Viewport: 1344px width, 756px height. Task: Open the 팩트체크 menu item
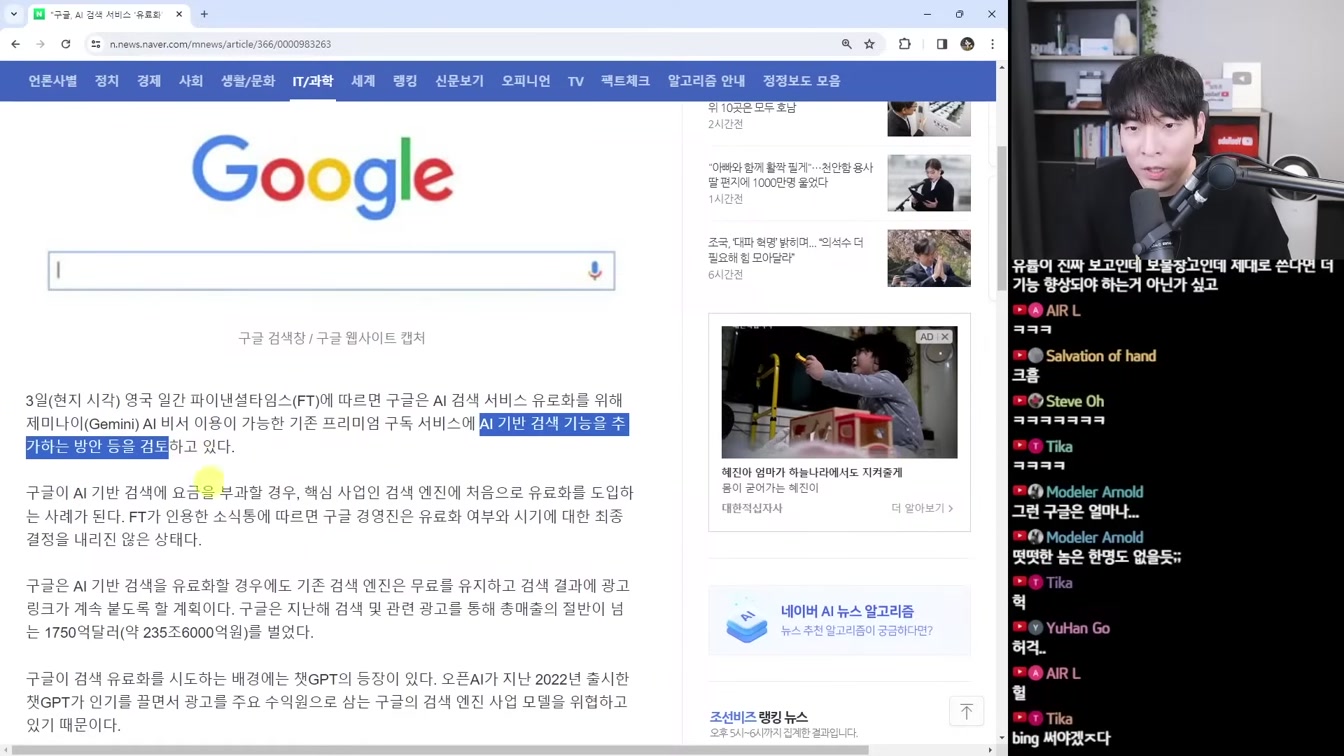click(x=625, y=81)
